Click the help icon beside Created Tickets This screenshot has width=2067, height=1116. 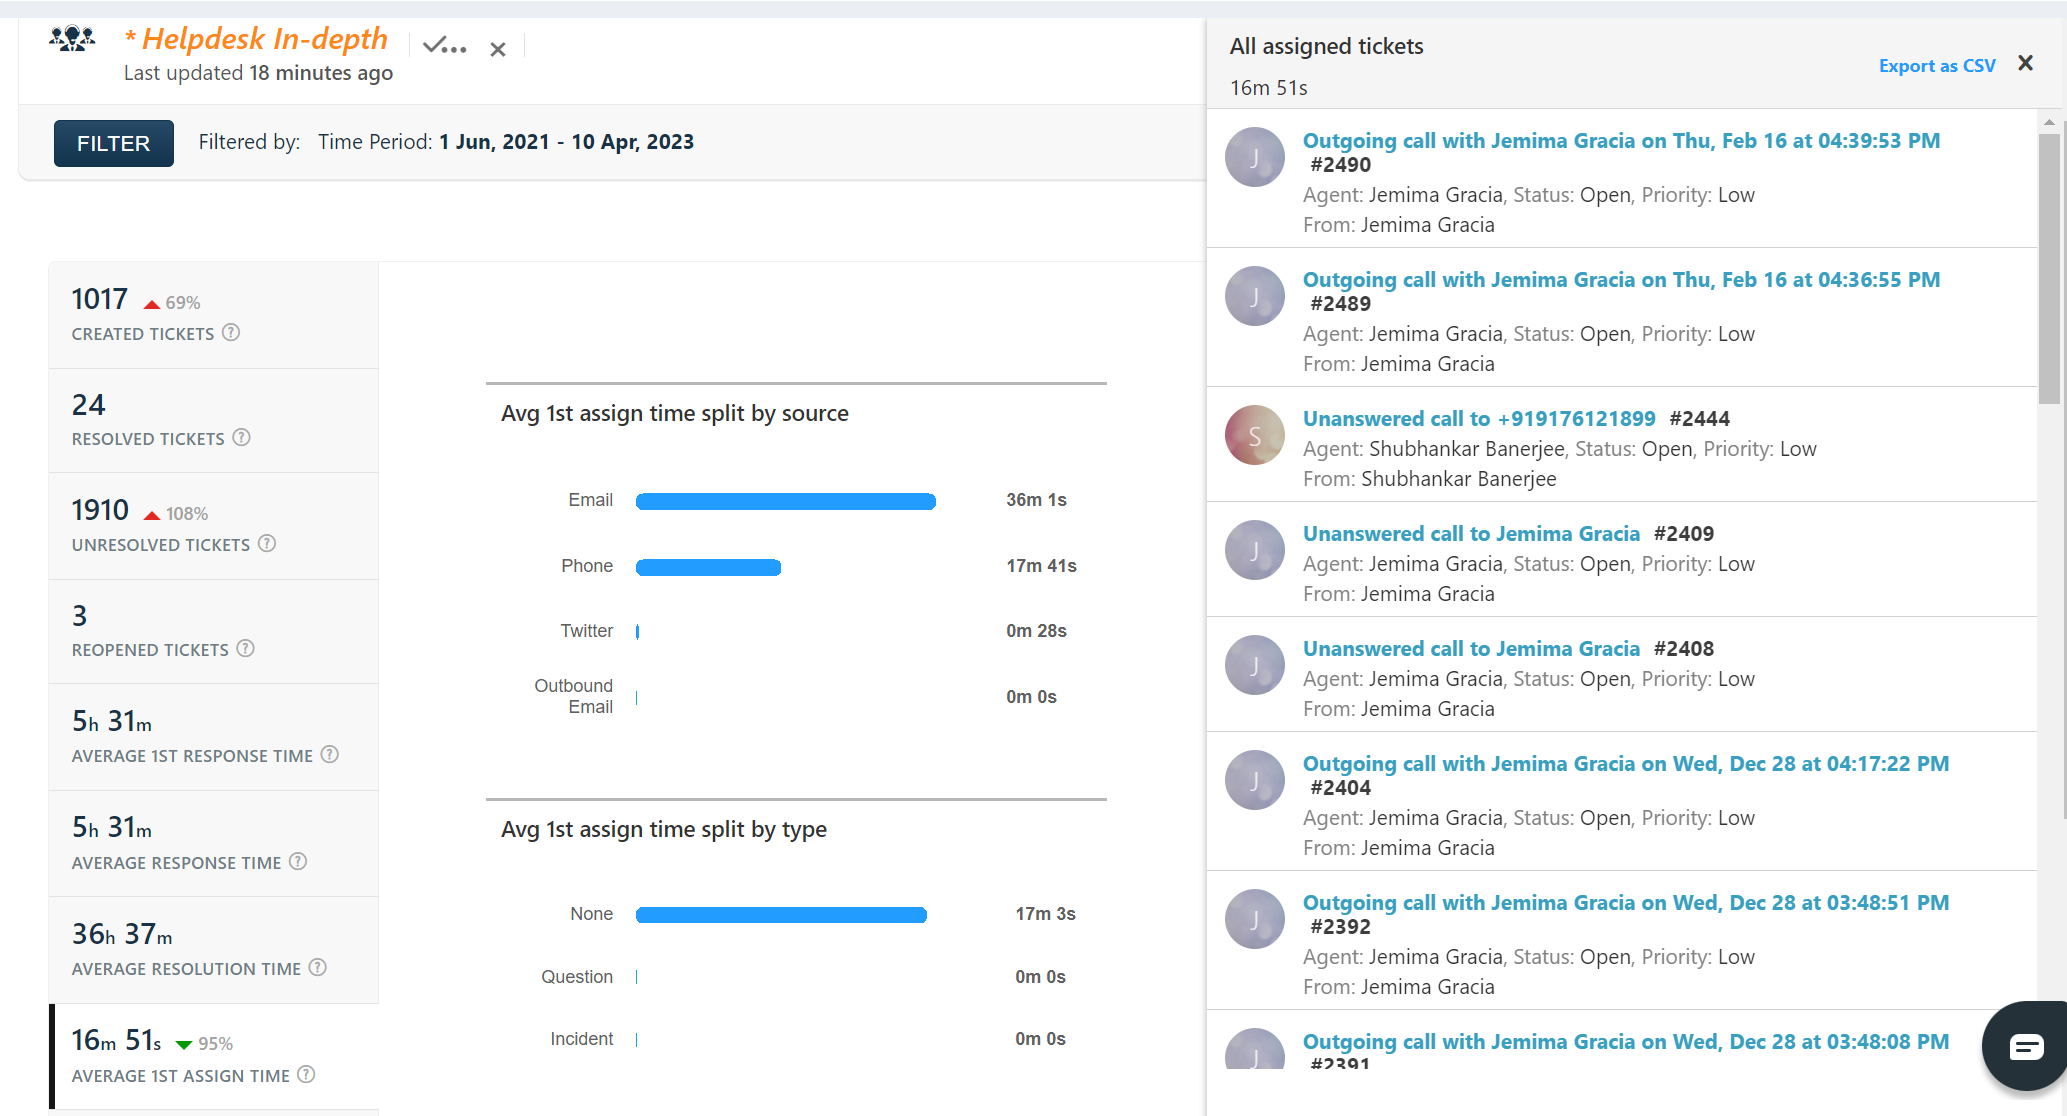(x=231, y=333)
